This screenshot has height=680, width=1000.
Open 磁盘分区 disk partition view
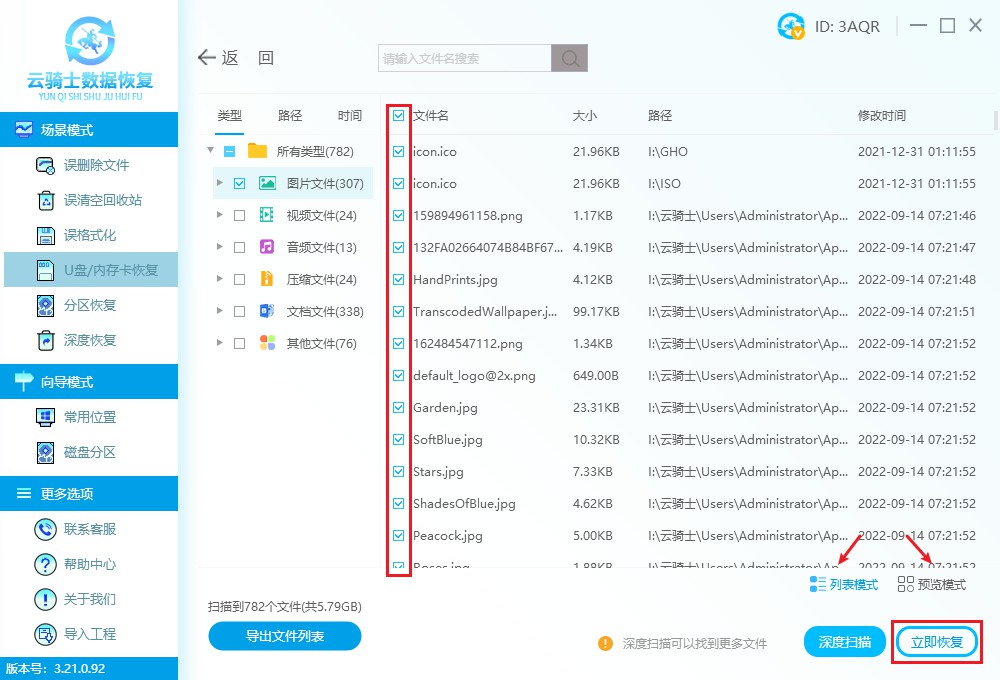pos(90,452)
